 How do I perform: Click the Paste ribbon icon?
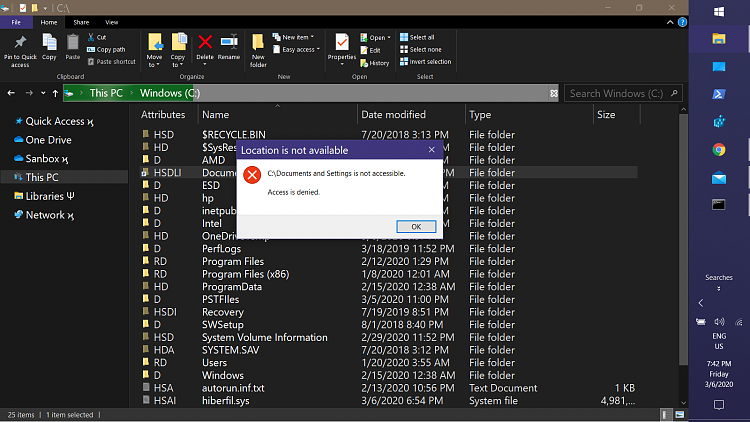(73, 47)
